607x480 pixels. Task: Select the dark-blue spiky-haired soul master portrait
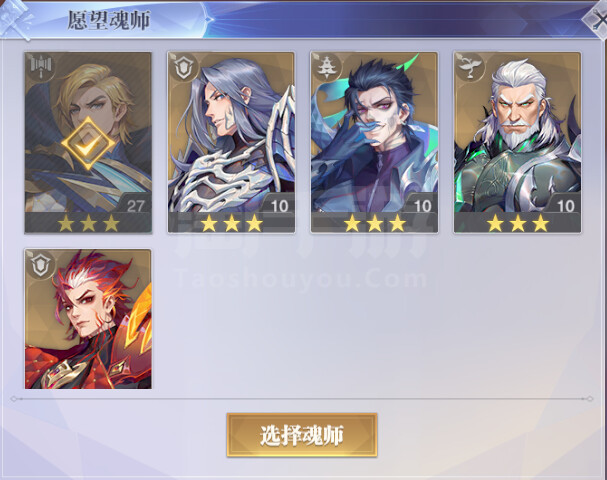point(374,142)
